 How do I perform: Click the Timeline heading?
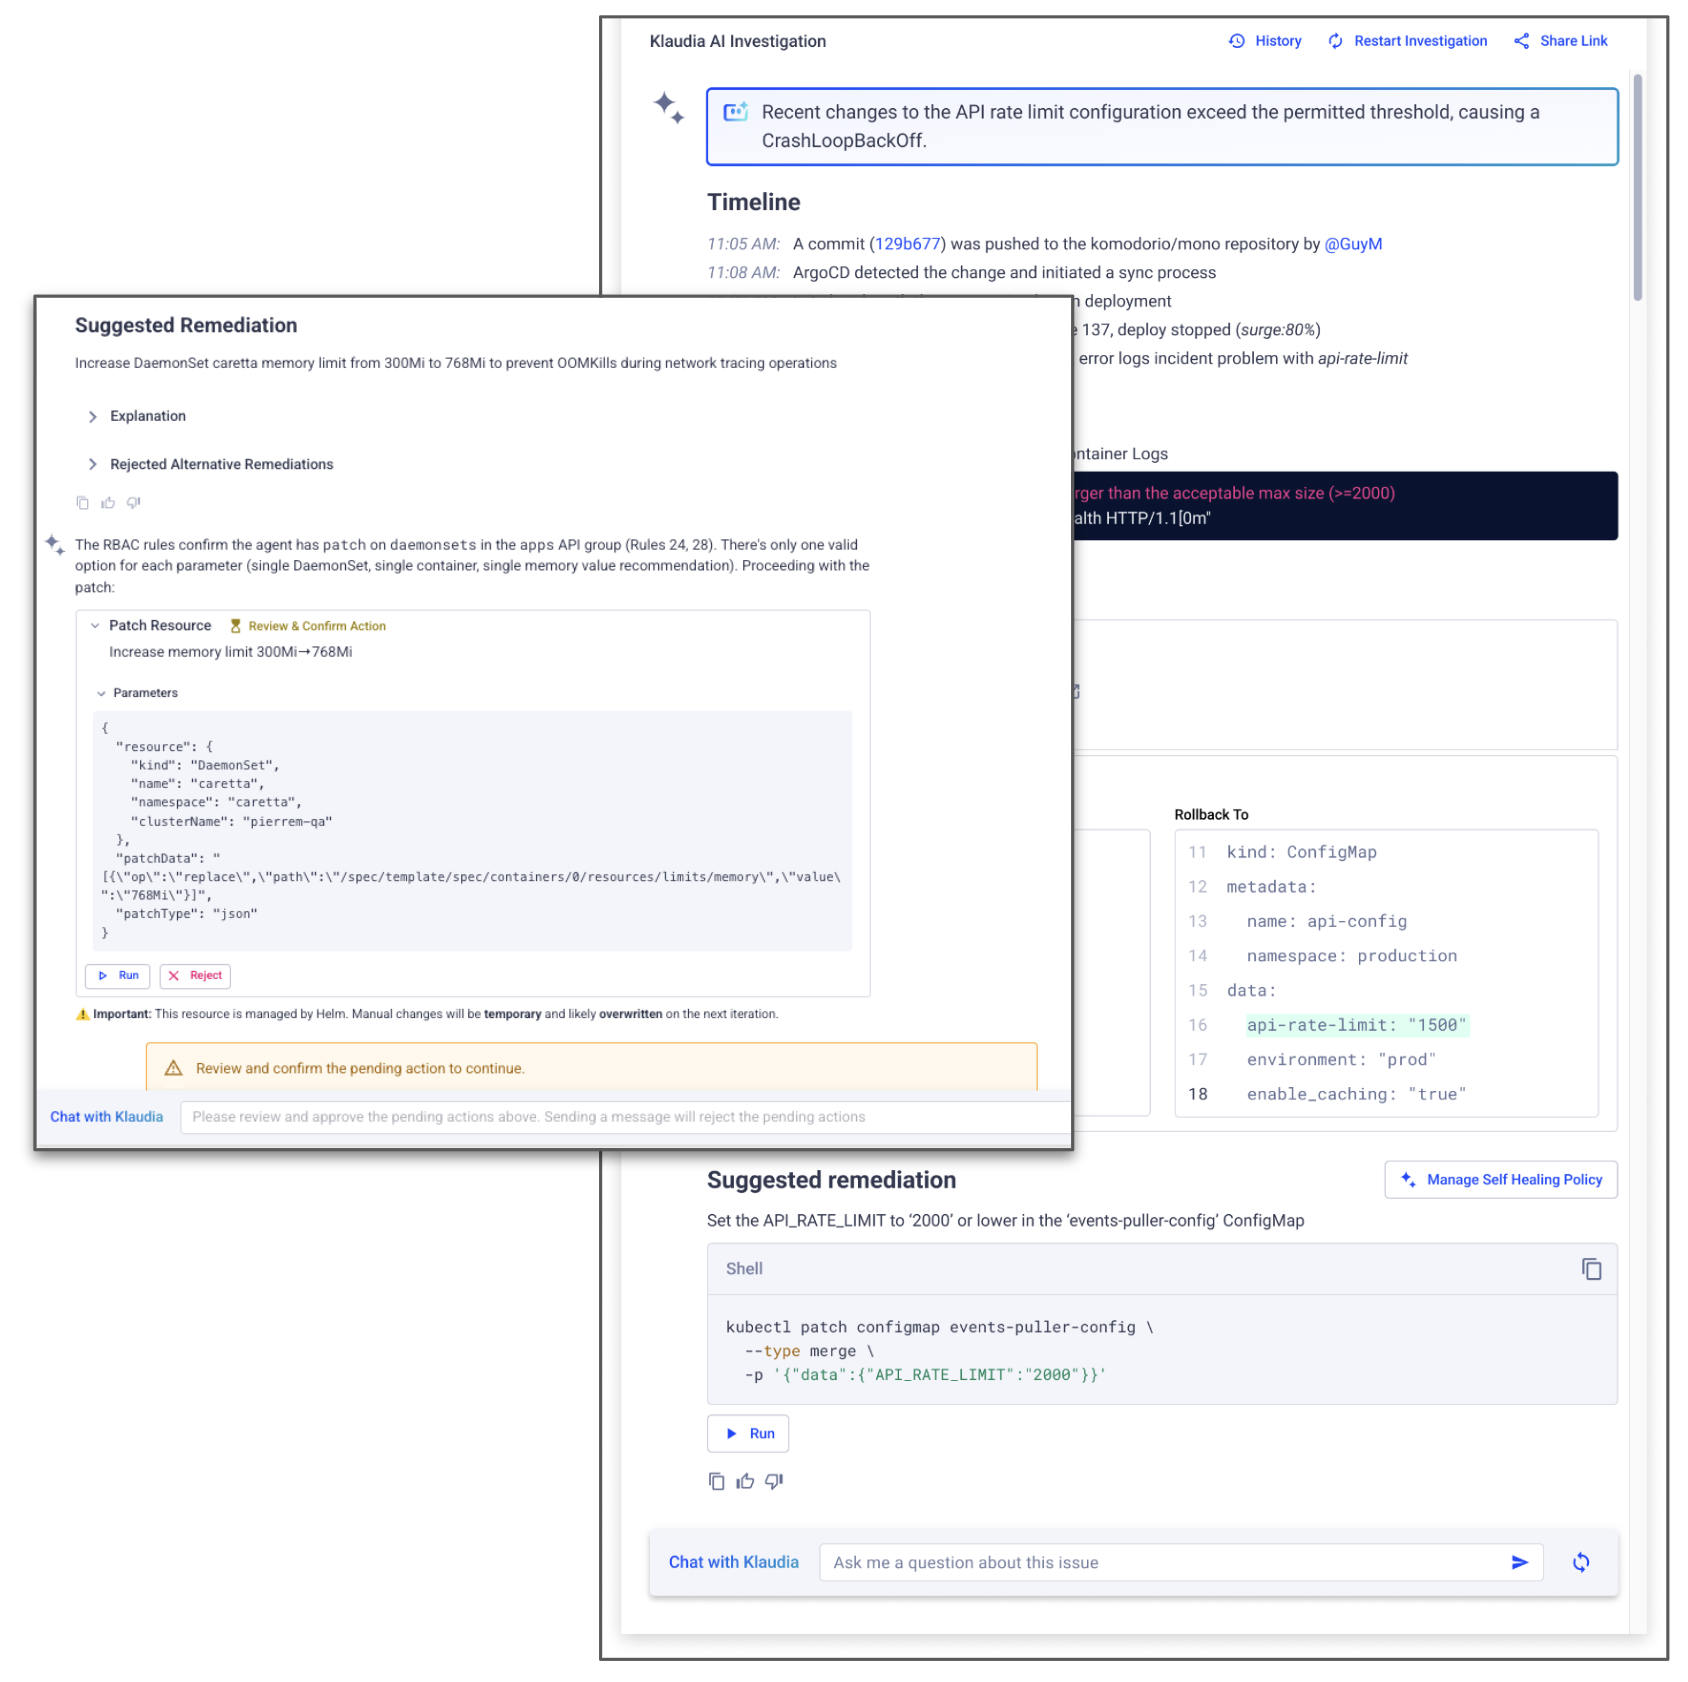754,203
